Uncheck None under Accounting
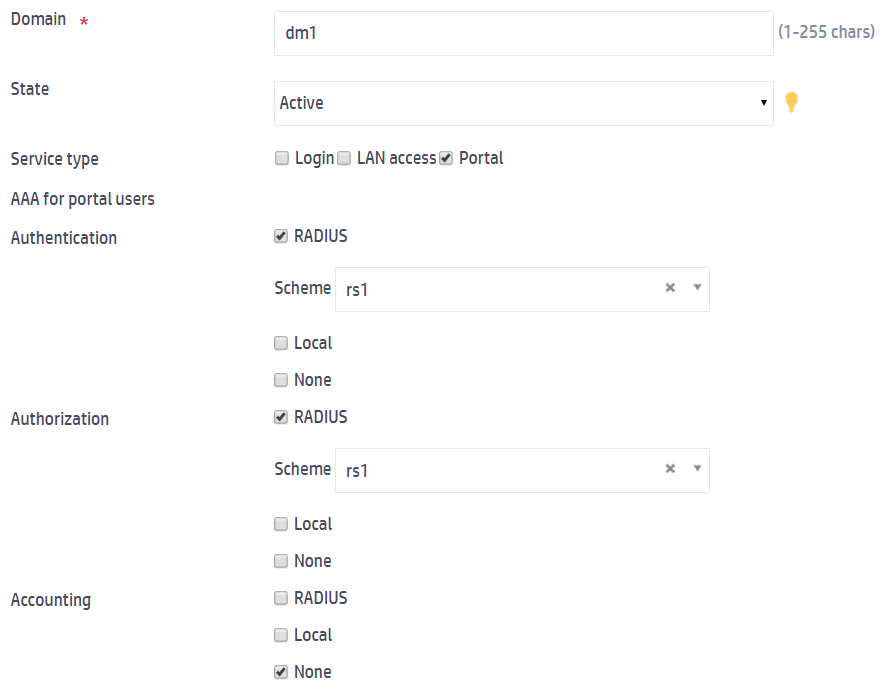This screenshot has height=691, width=888. pos(281,672)
